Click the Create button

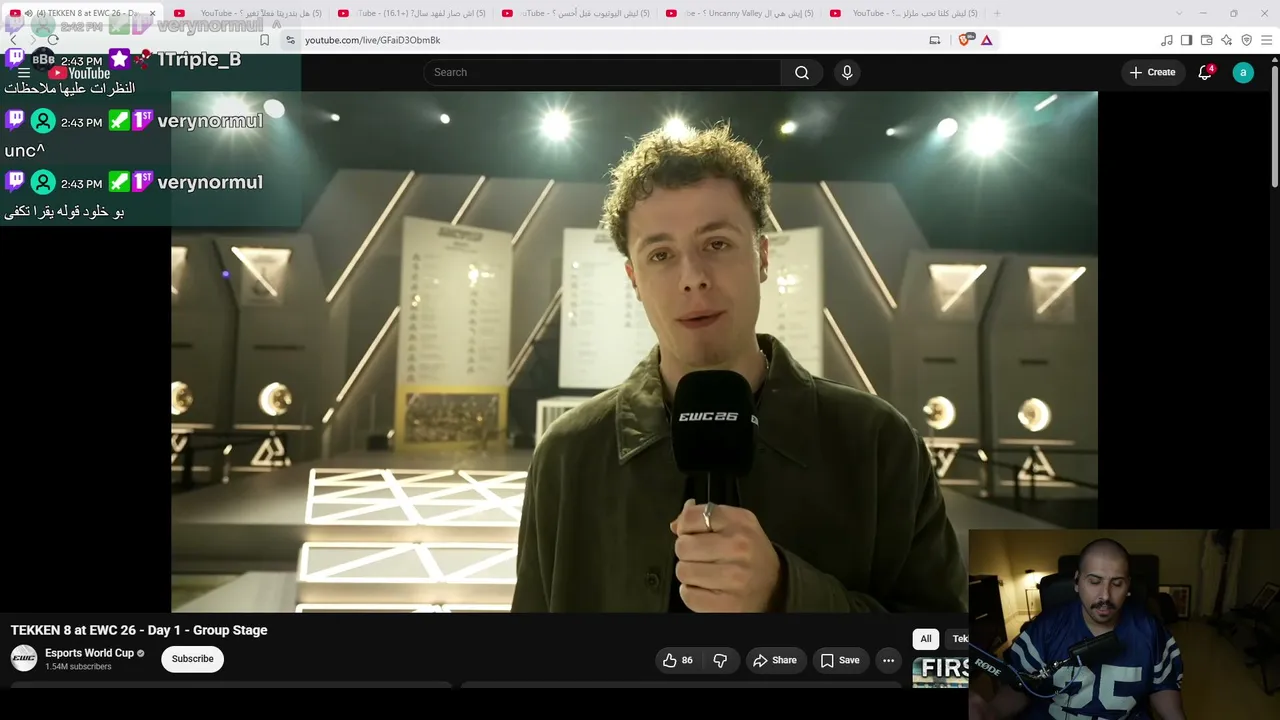coord(1152,72)
